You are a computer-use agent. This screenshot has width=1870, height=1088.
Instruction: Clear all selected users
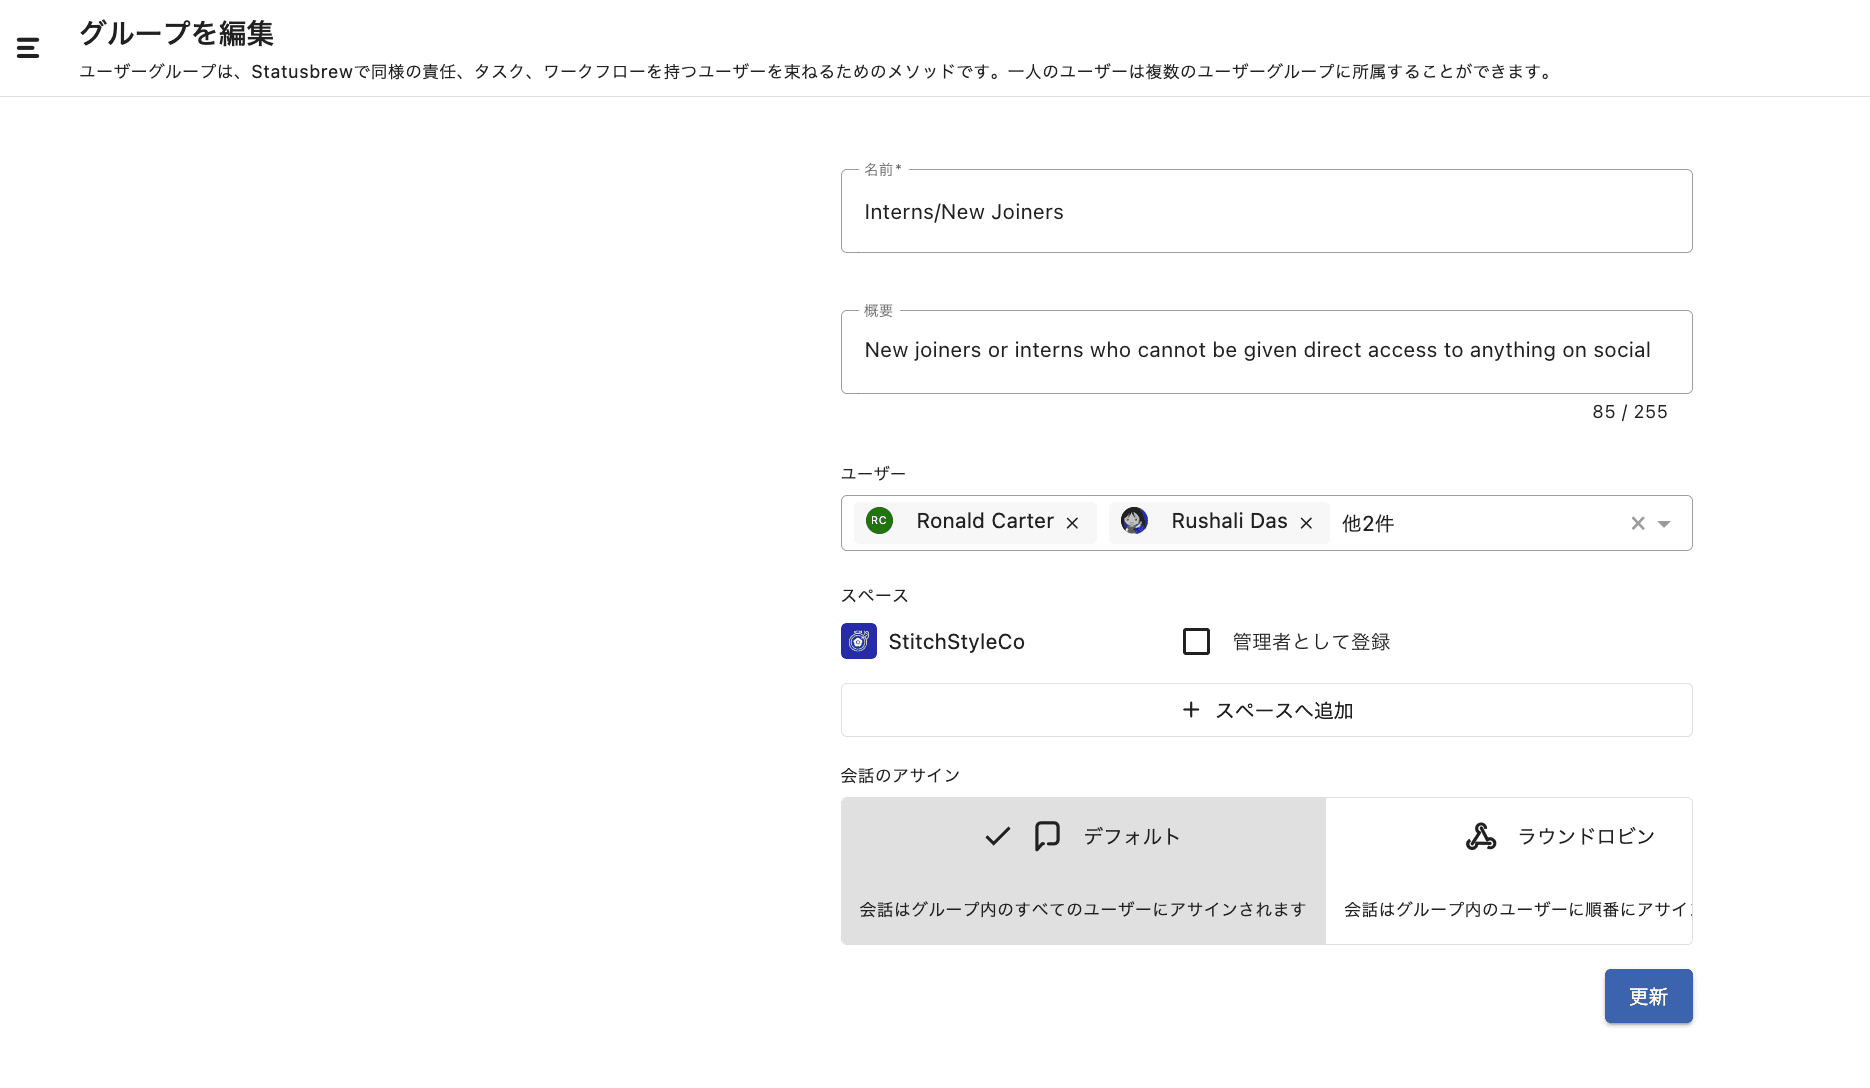(x=1638, y=523)
